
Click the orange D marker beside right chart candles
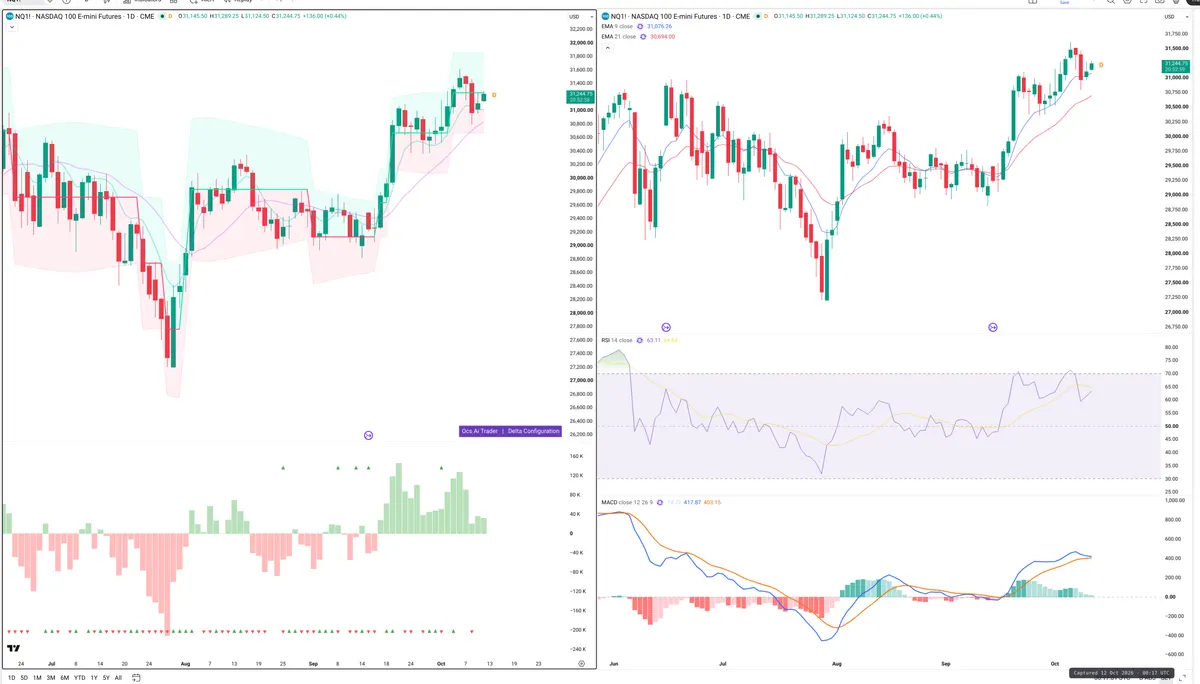click(1101, 65)
